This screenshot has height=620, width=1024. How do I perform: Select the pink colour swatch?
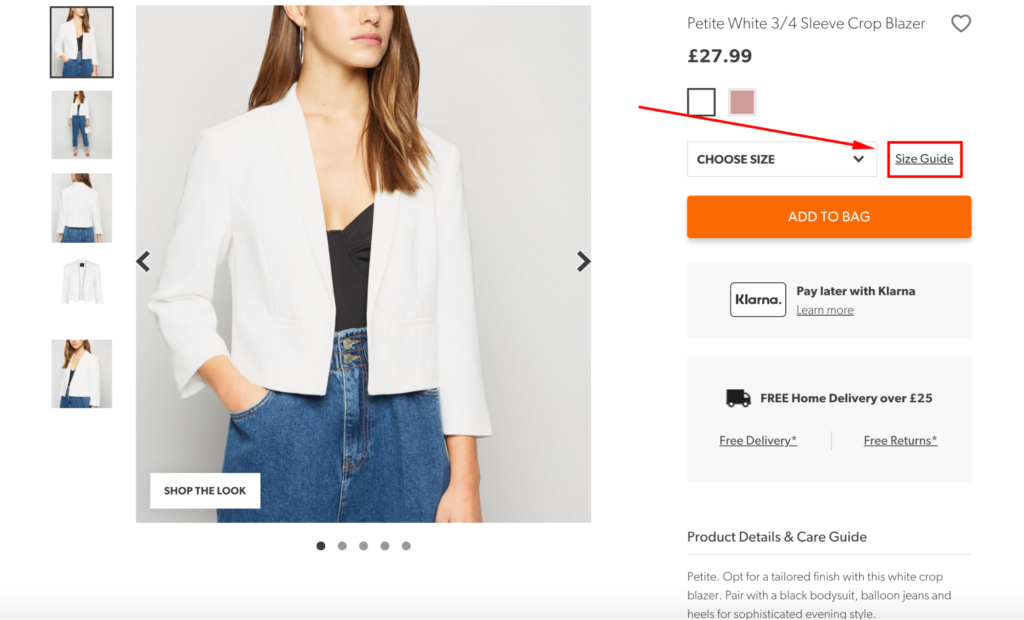742,103
